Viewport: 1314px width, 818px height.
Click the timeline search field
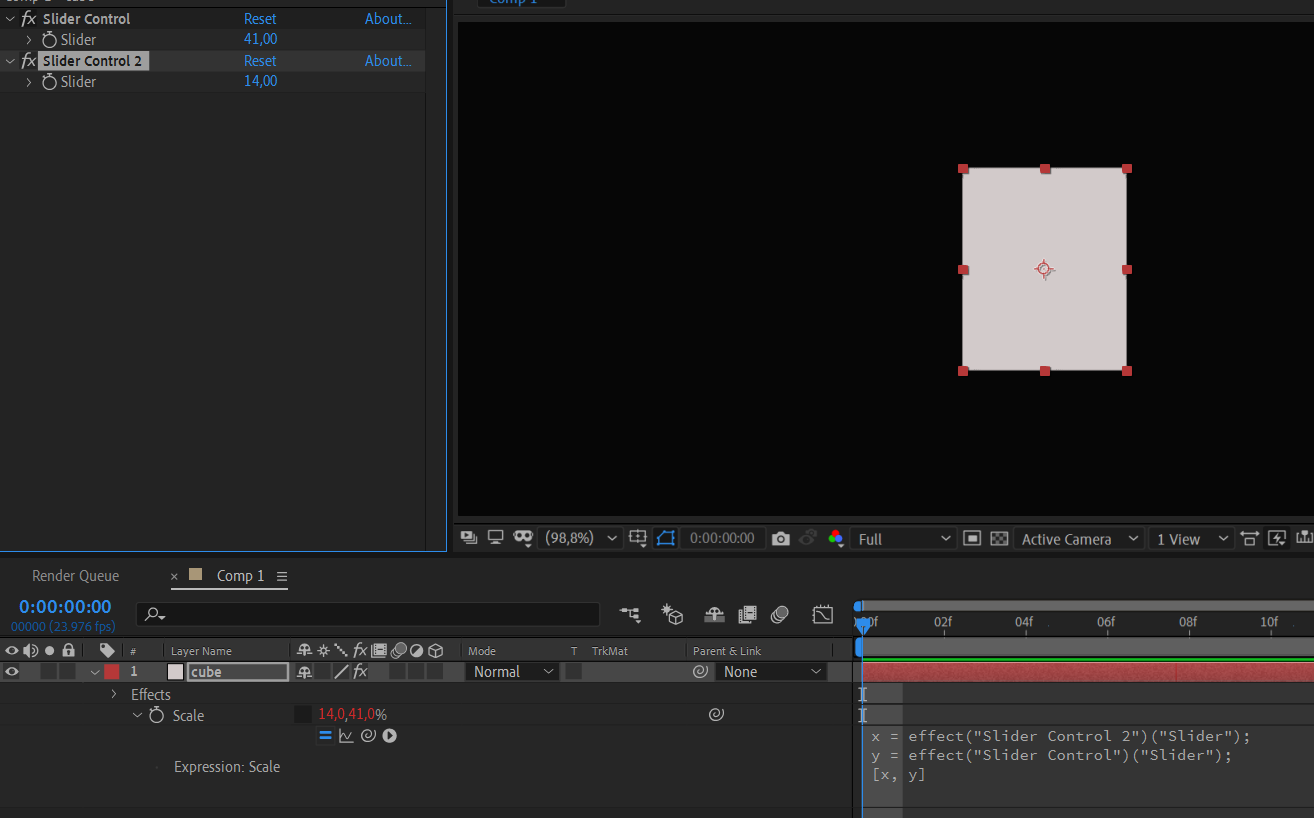(x=368, y=614)
